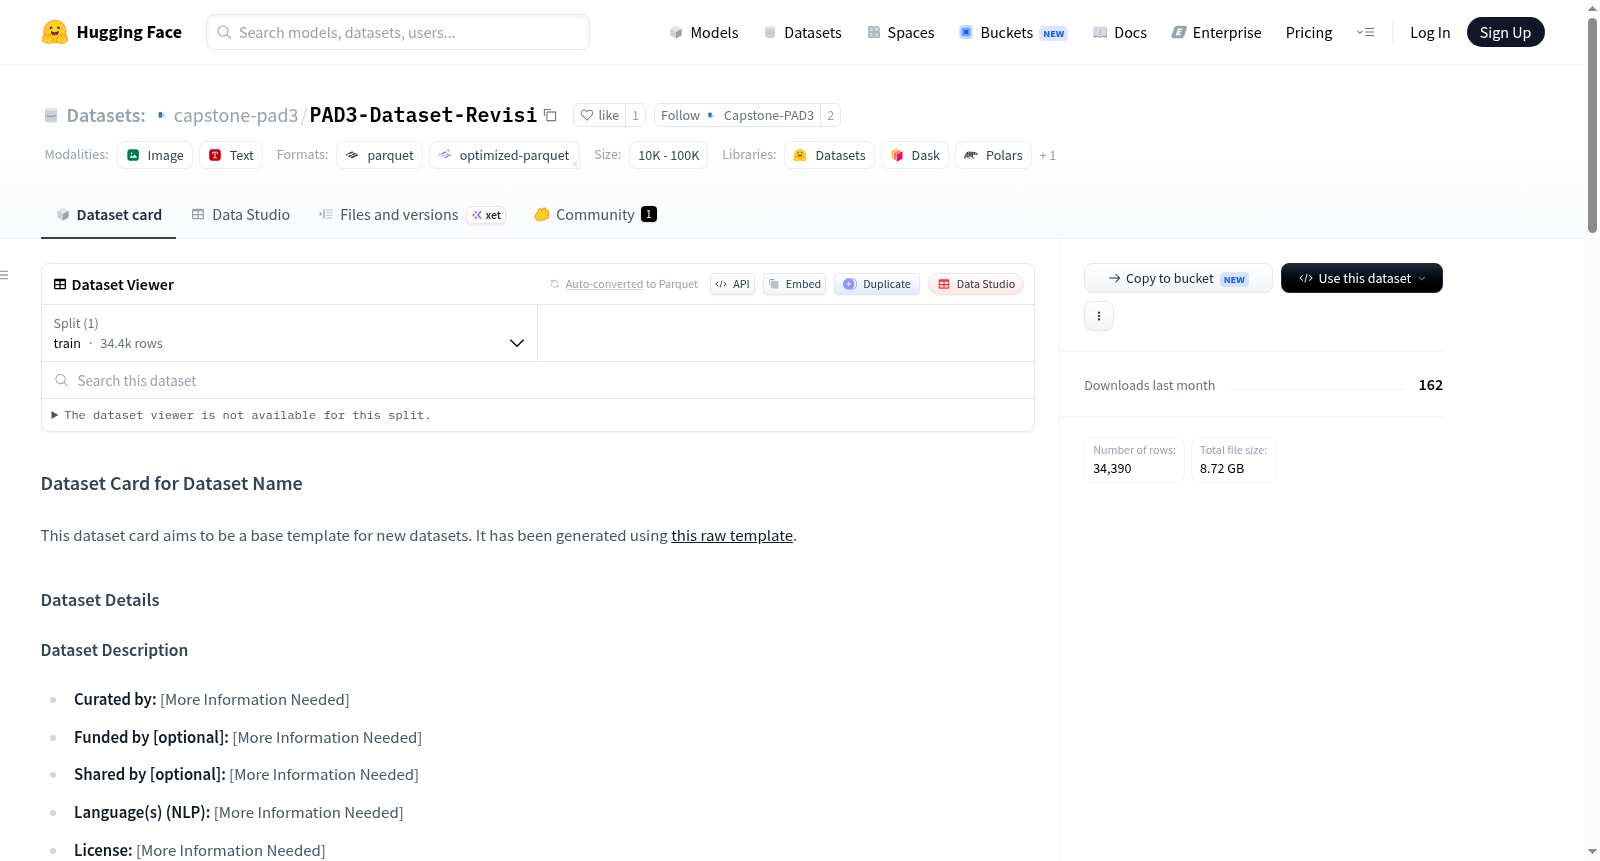Click the Dataset Card for Dataset Name heading
1600x861 pixels.
coord(171,484)
